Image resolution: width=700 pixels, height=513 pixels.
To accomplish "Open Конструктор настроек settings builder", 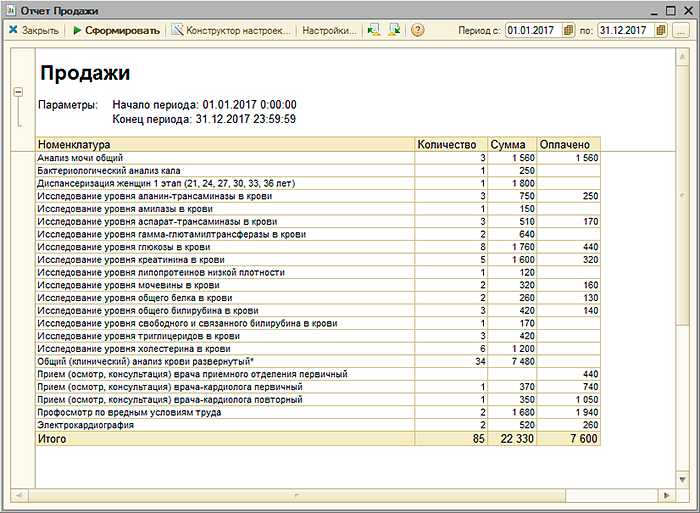I will pos(232,30).
